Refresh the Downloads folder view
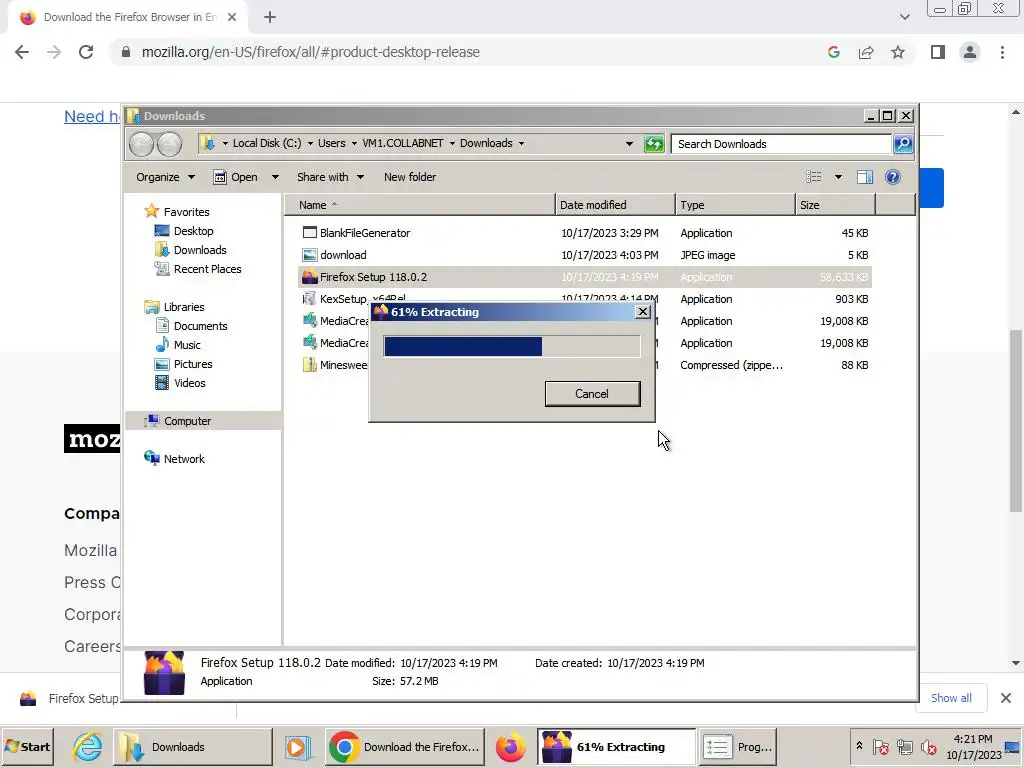Screen dimensions: 1024x768 click(654, 144)
